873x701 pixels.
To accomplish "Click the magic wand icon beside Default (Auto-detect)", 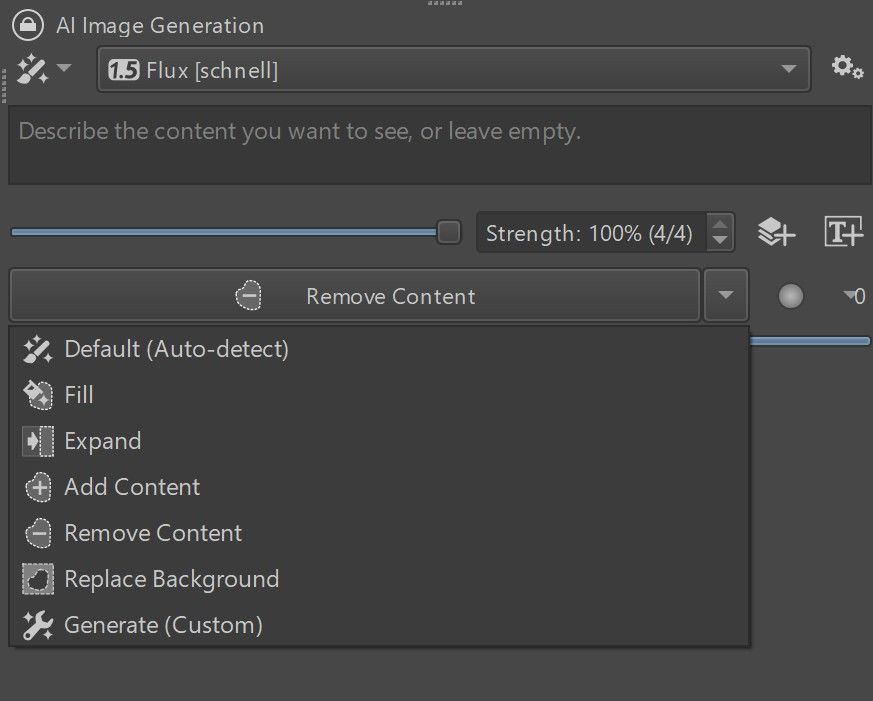I will (x=36, y=348).
